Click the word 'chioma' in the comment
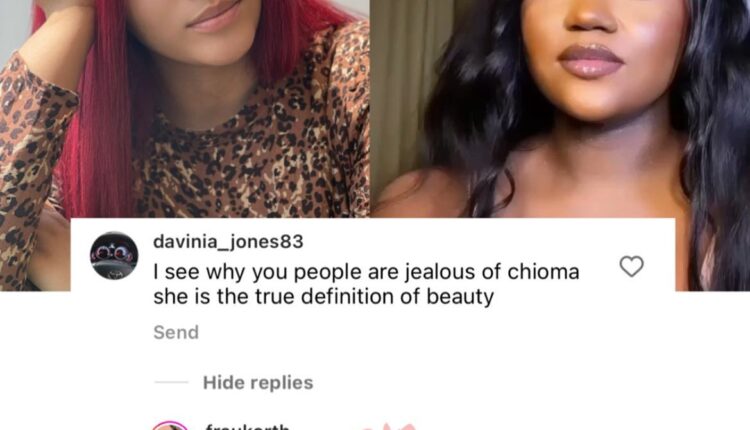The width and height of the screenshot is (750, 430). 543,272
